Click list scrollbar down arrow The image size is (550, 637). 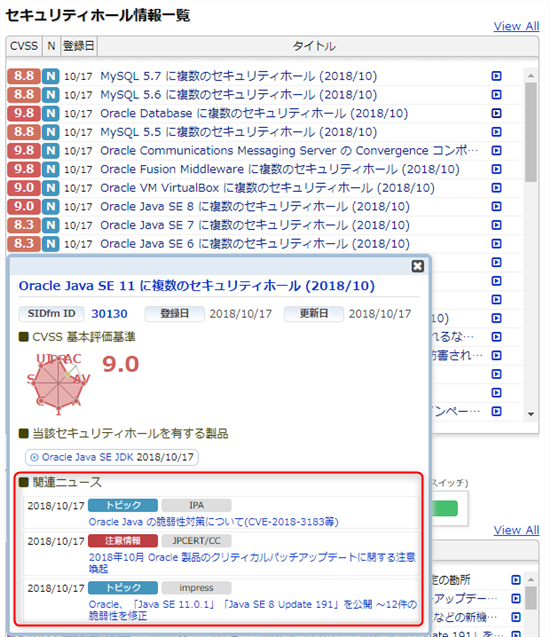tap(531, 414)
